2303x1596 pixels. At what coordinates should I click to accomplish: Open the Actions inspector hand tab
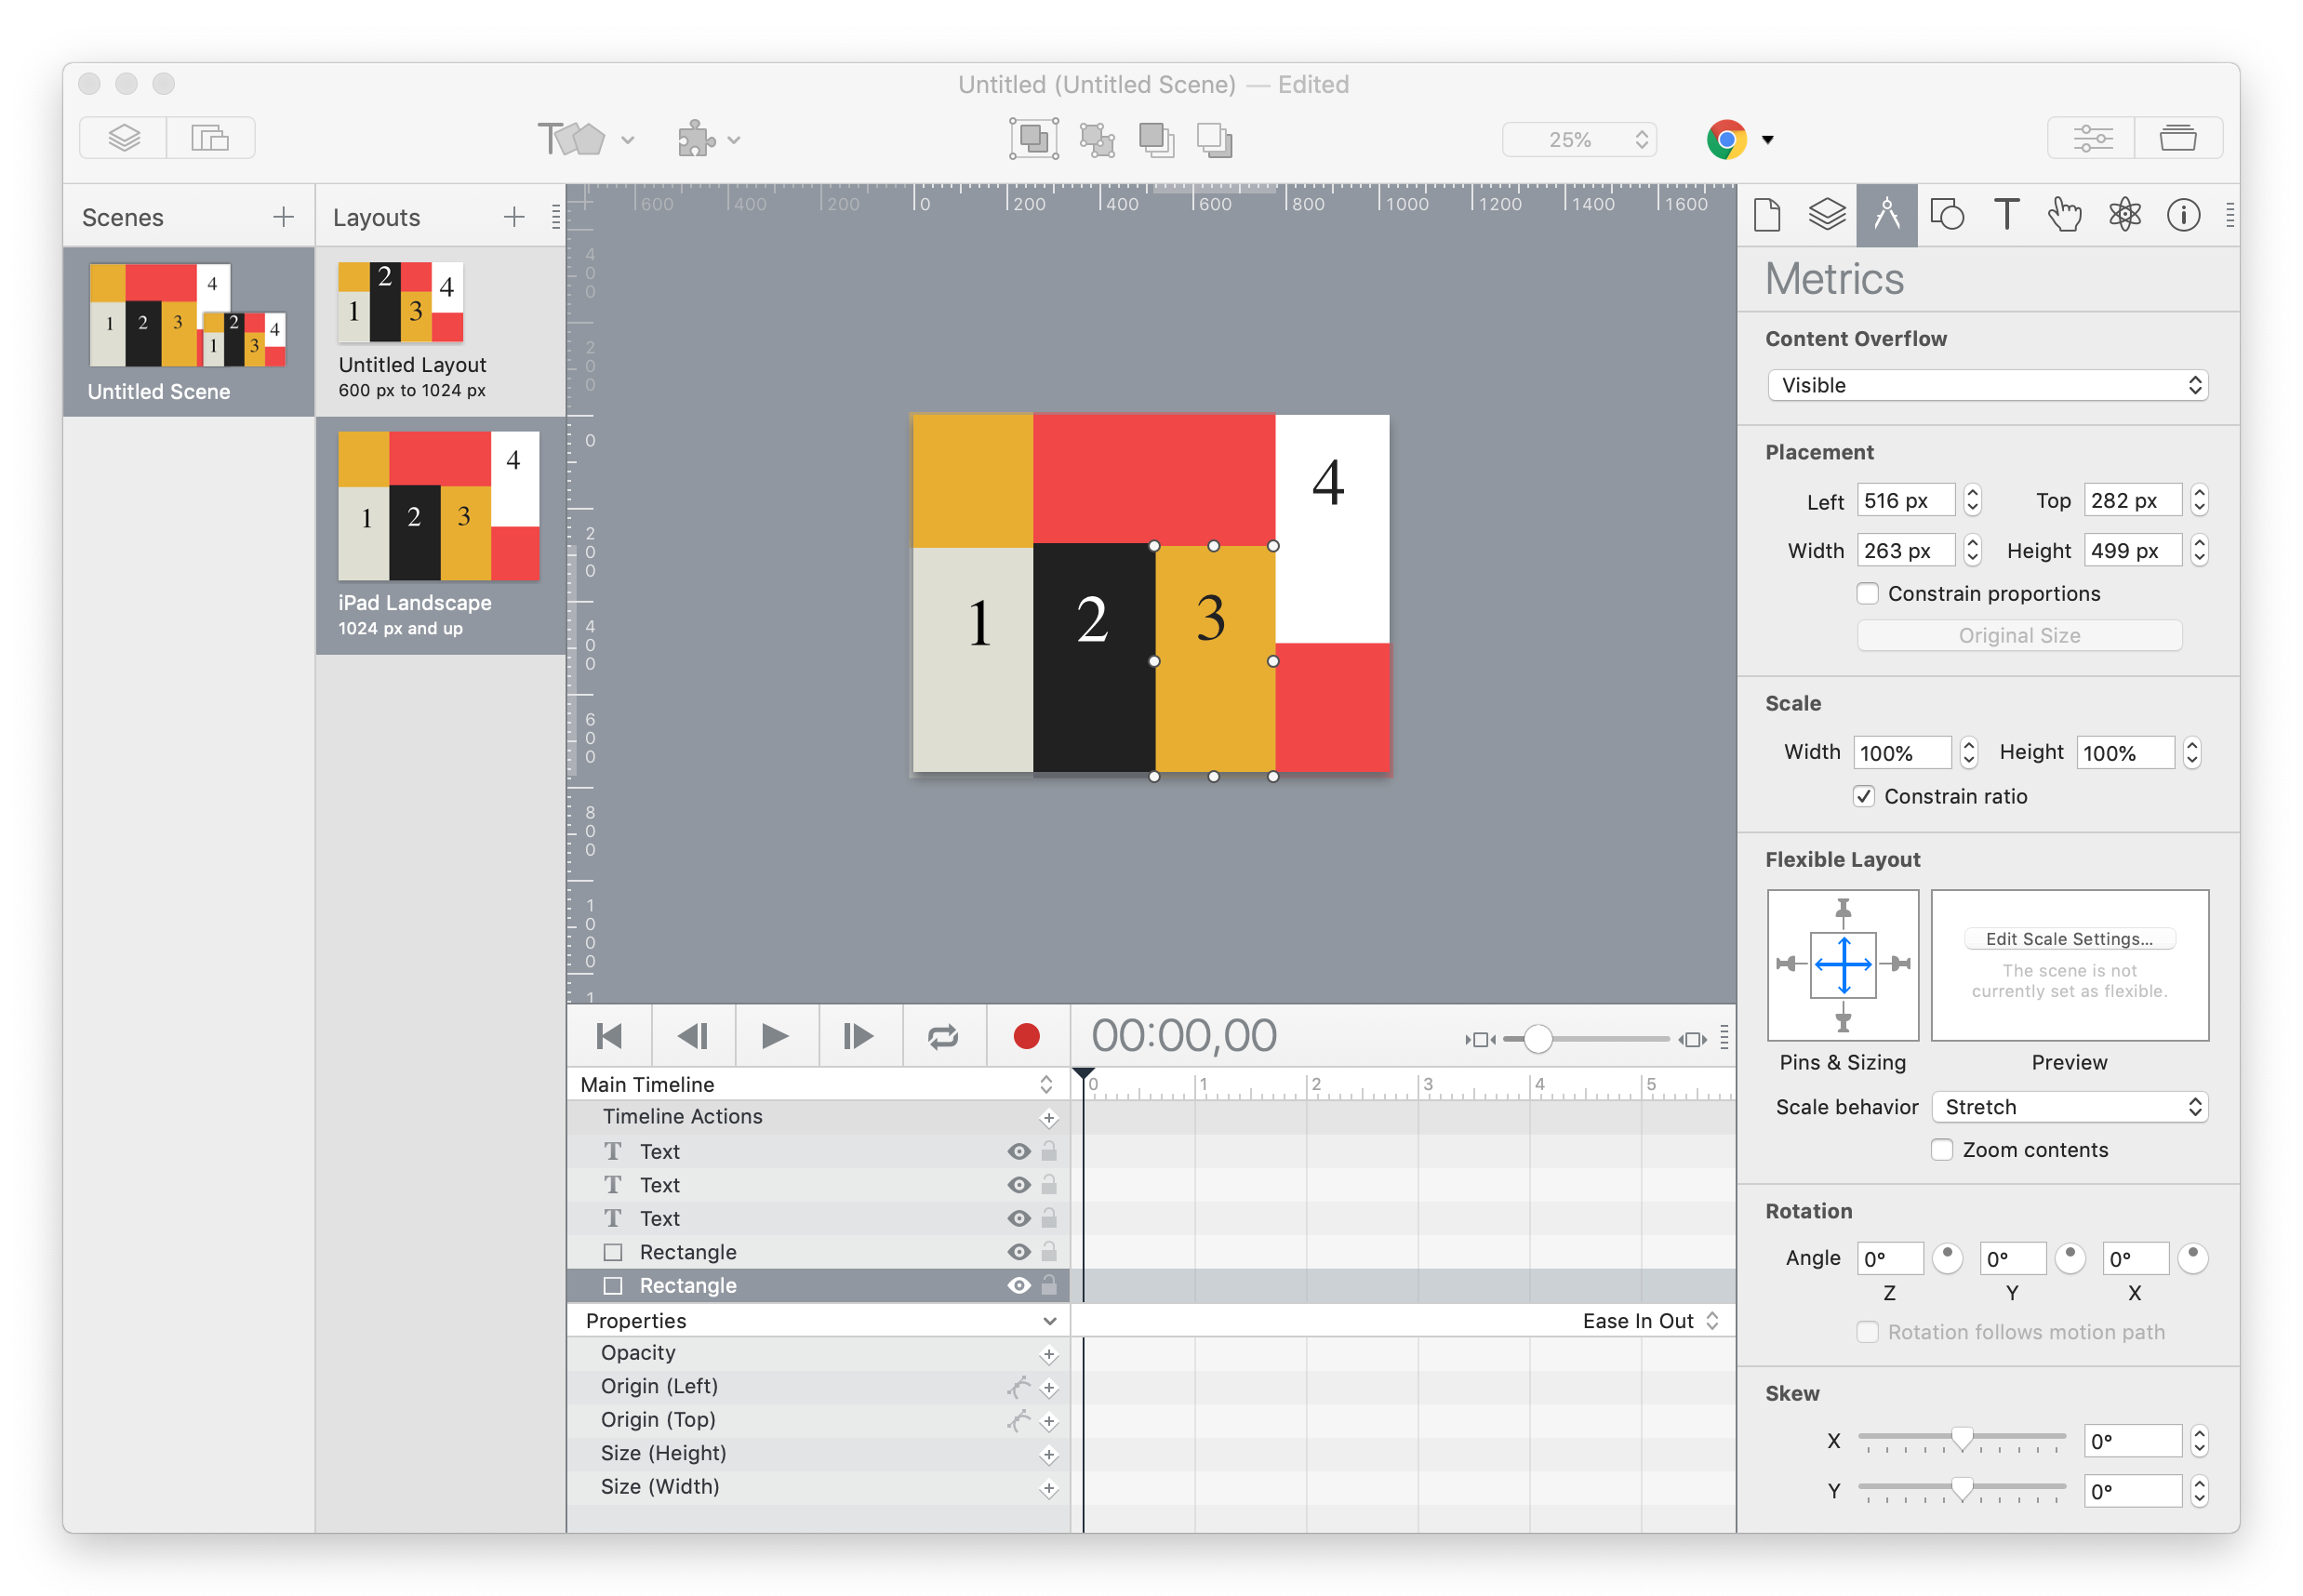(x=2064, y=215)
